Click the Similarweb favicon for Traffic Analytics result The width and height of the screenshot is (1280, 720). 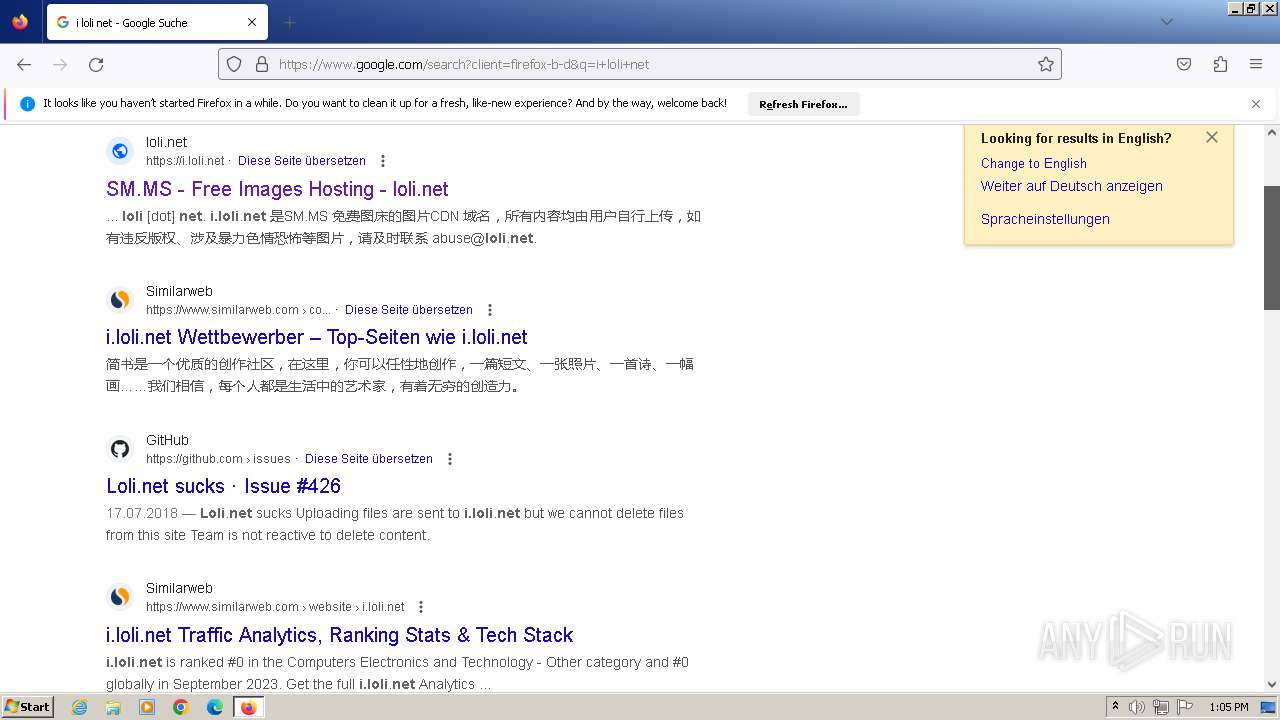click(120, 597)
